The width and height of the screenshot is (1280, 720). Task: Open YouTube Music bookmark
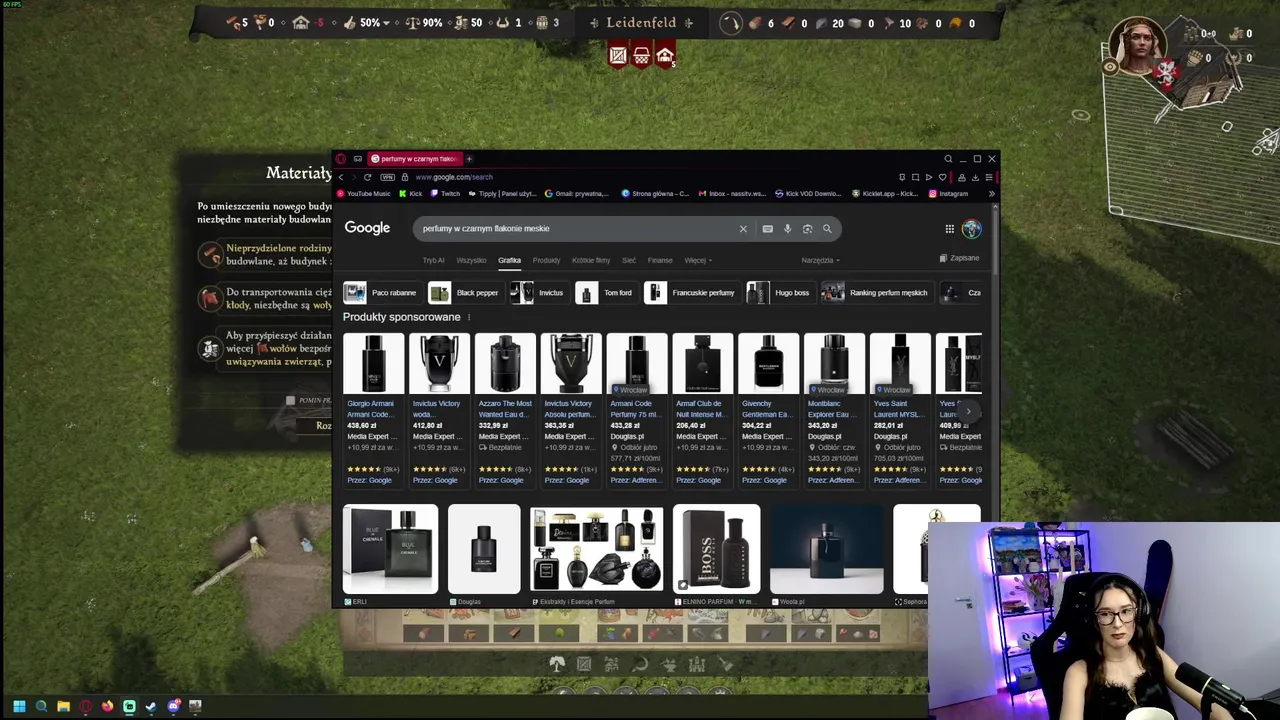pyautogui.click(x=364, y=194)
